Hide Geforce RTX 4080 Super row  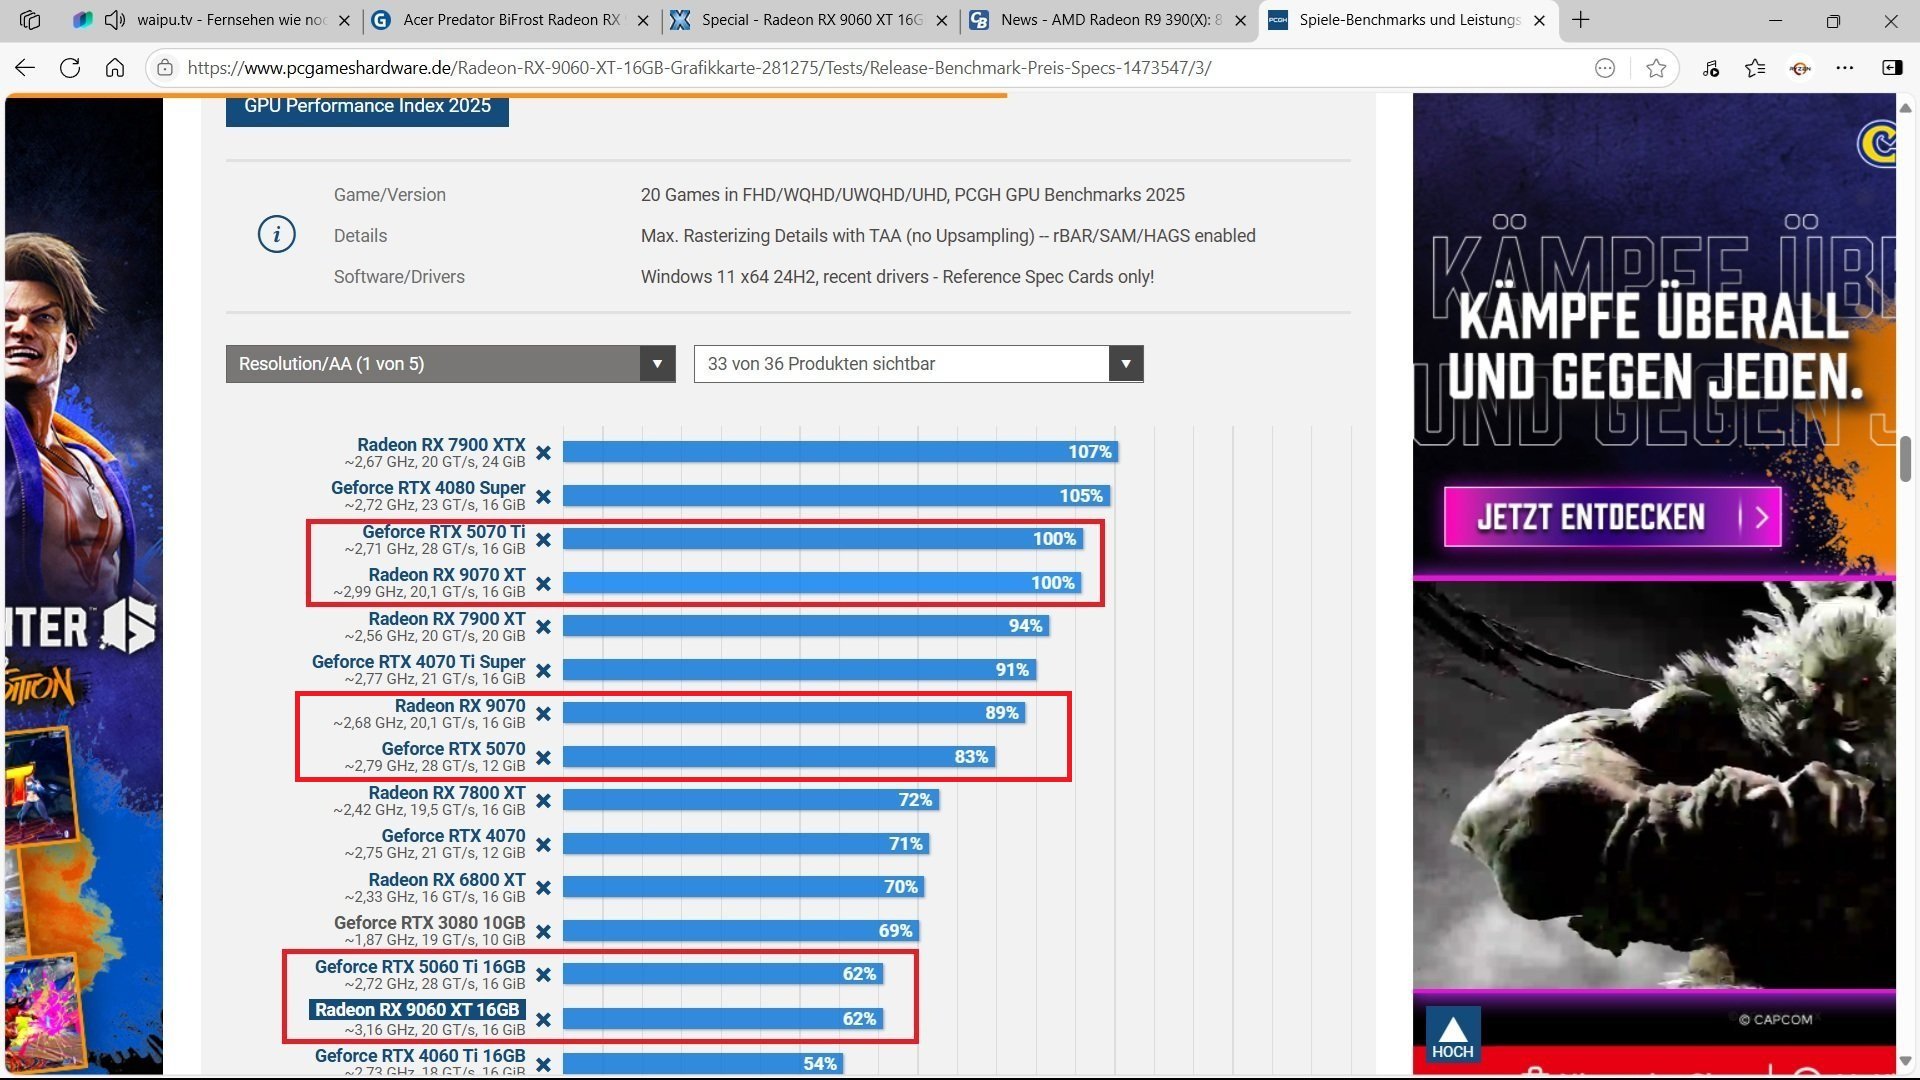pyautogui.click(x=543, y=497)
